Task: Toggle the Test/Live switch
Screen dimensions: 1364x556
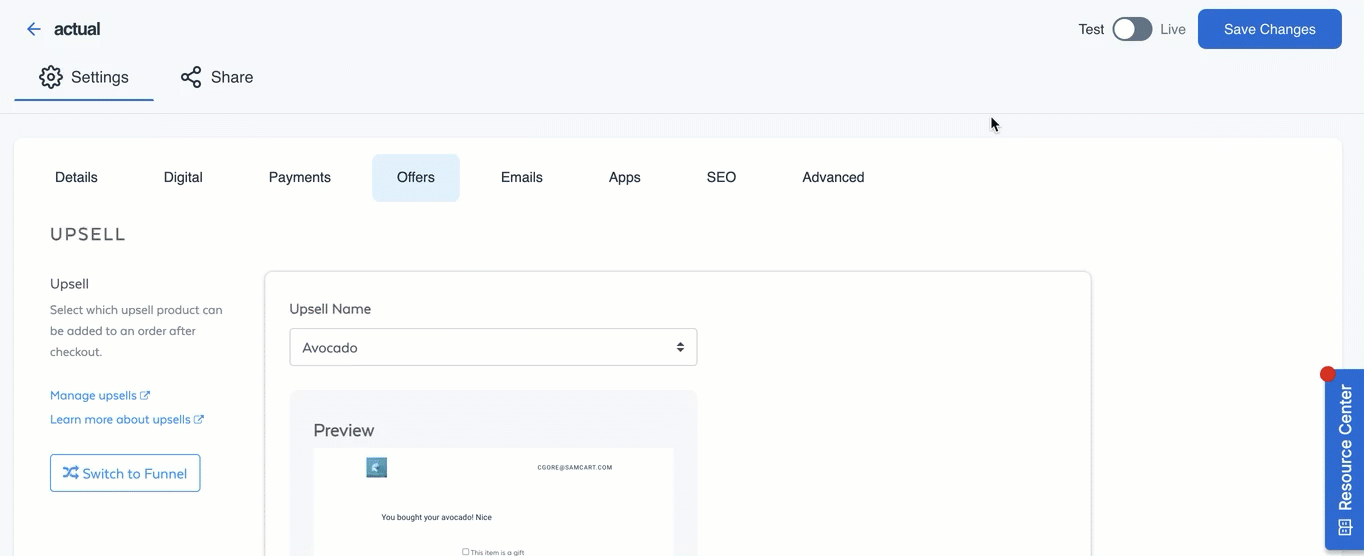Action: pos(1132,29)
